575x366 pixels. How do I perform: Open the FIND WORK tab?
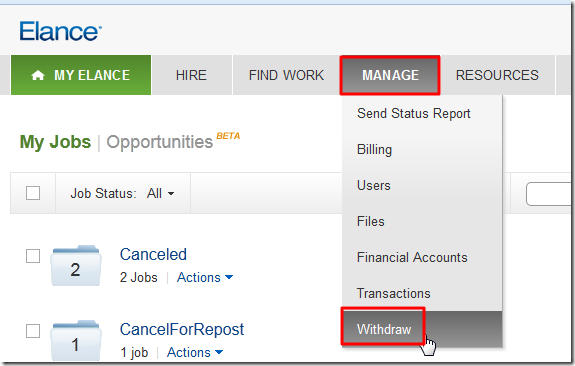pyautogui.click(x=286, y=75)
